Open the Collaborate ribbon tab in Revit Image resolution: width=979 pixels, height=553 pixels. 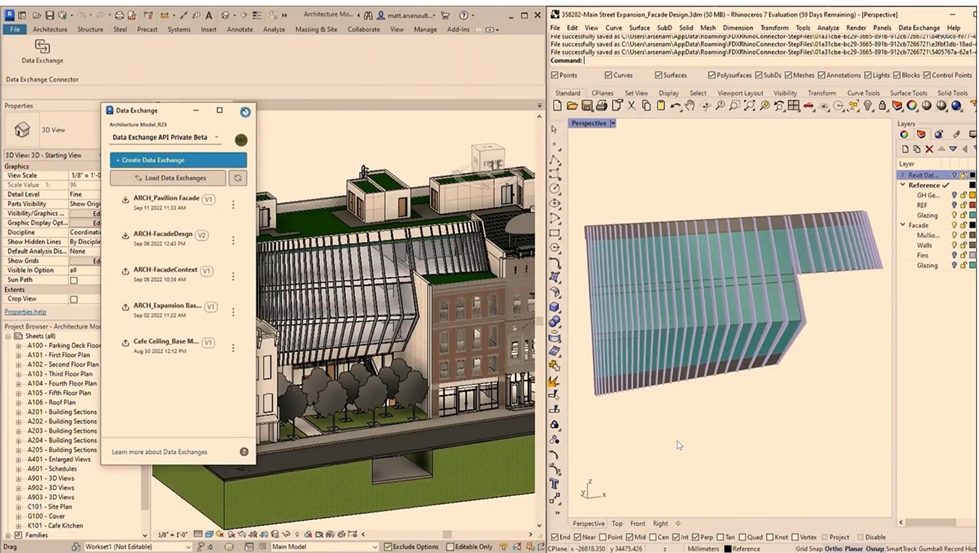pos(363,29)
